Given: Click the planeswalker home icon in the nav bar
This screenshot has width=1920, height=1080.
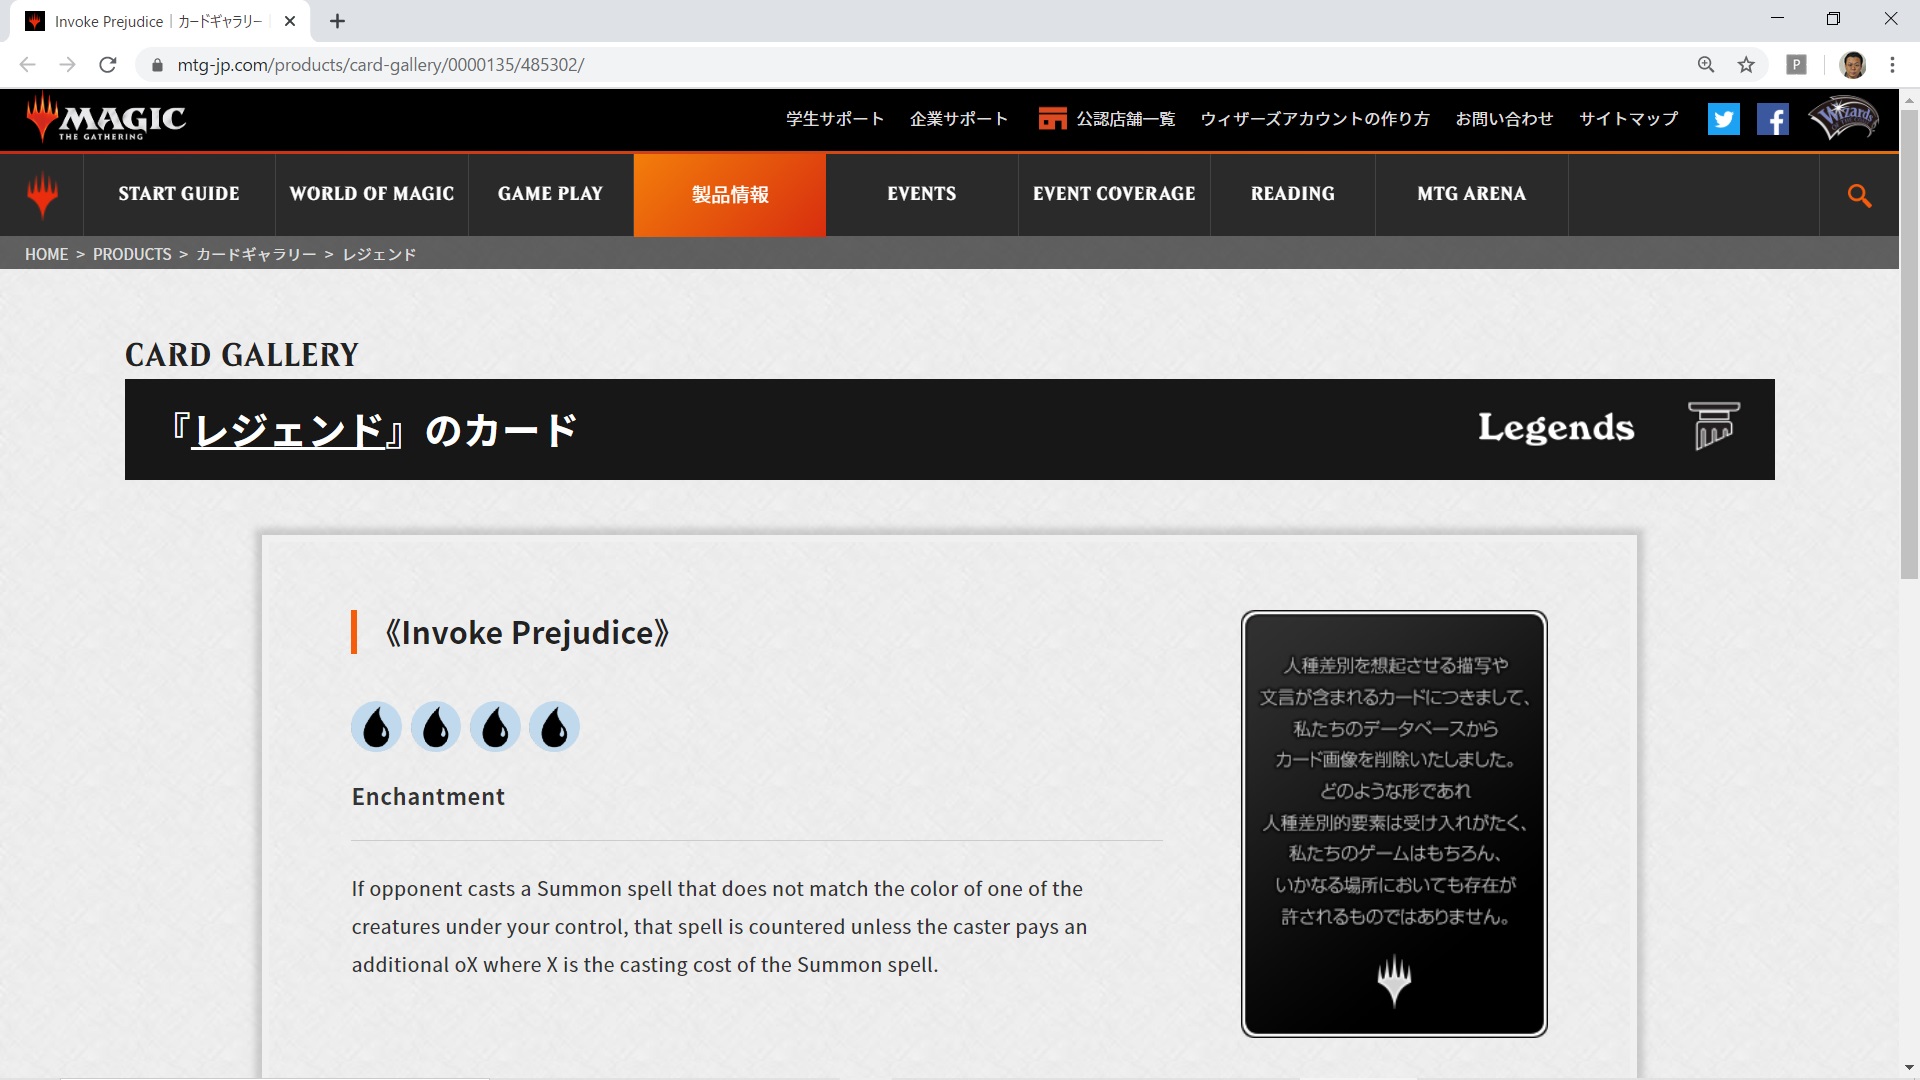Looking at the screenshot, I should coord(42,195).
